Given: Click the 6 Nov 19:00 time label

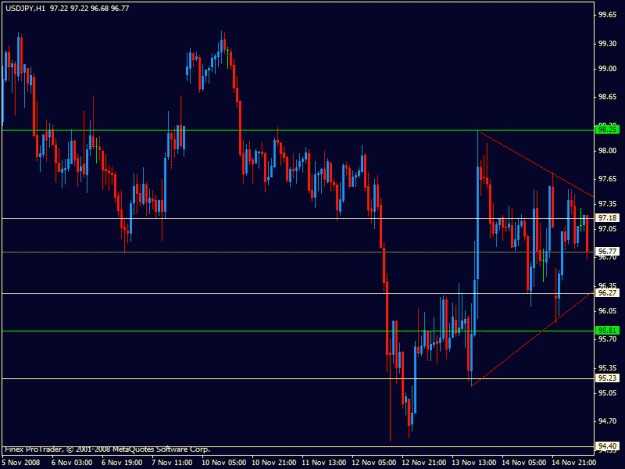Looking at the screenshot, I should click(122, 463).
